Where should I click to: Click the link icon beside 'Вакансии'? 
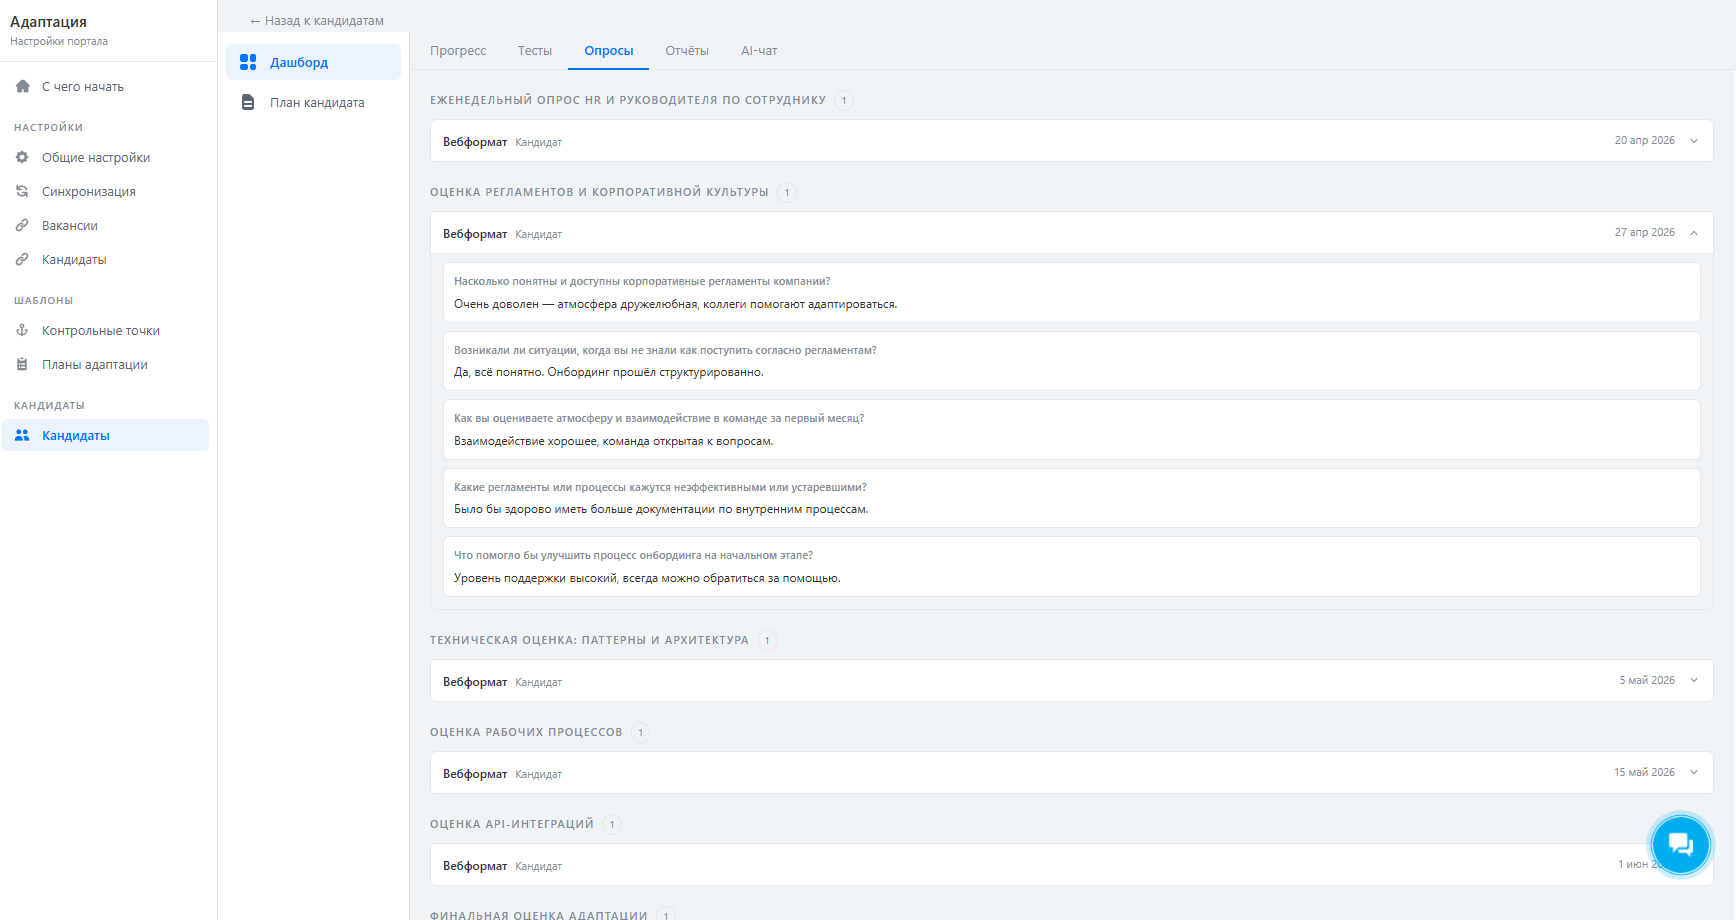pyautogui.click(x=22, y=226)
